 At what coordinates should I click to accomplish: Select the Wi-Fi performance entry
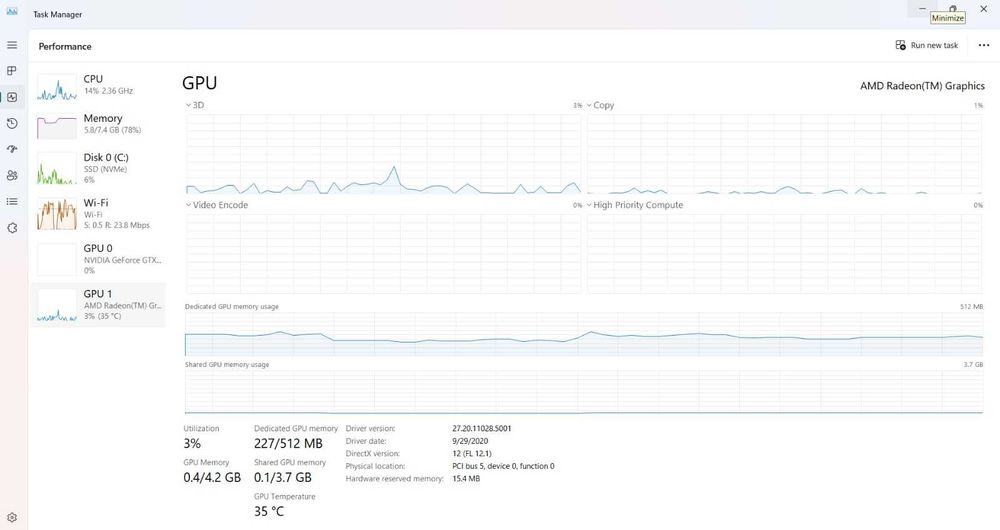(98, 214)
